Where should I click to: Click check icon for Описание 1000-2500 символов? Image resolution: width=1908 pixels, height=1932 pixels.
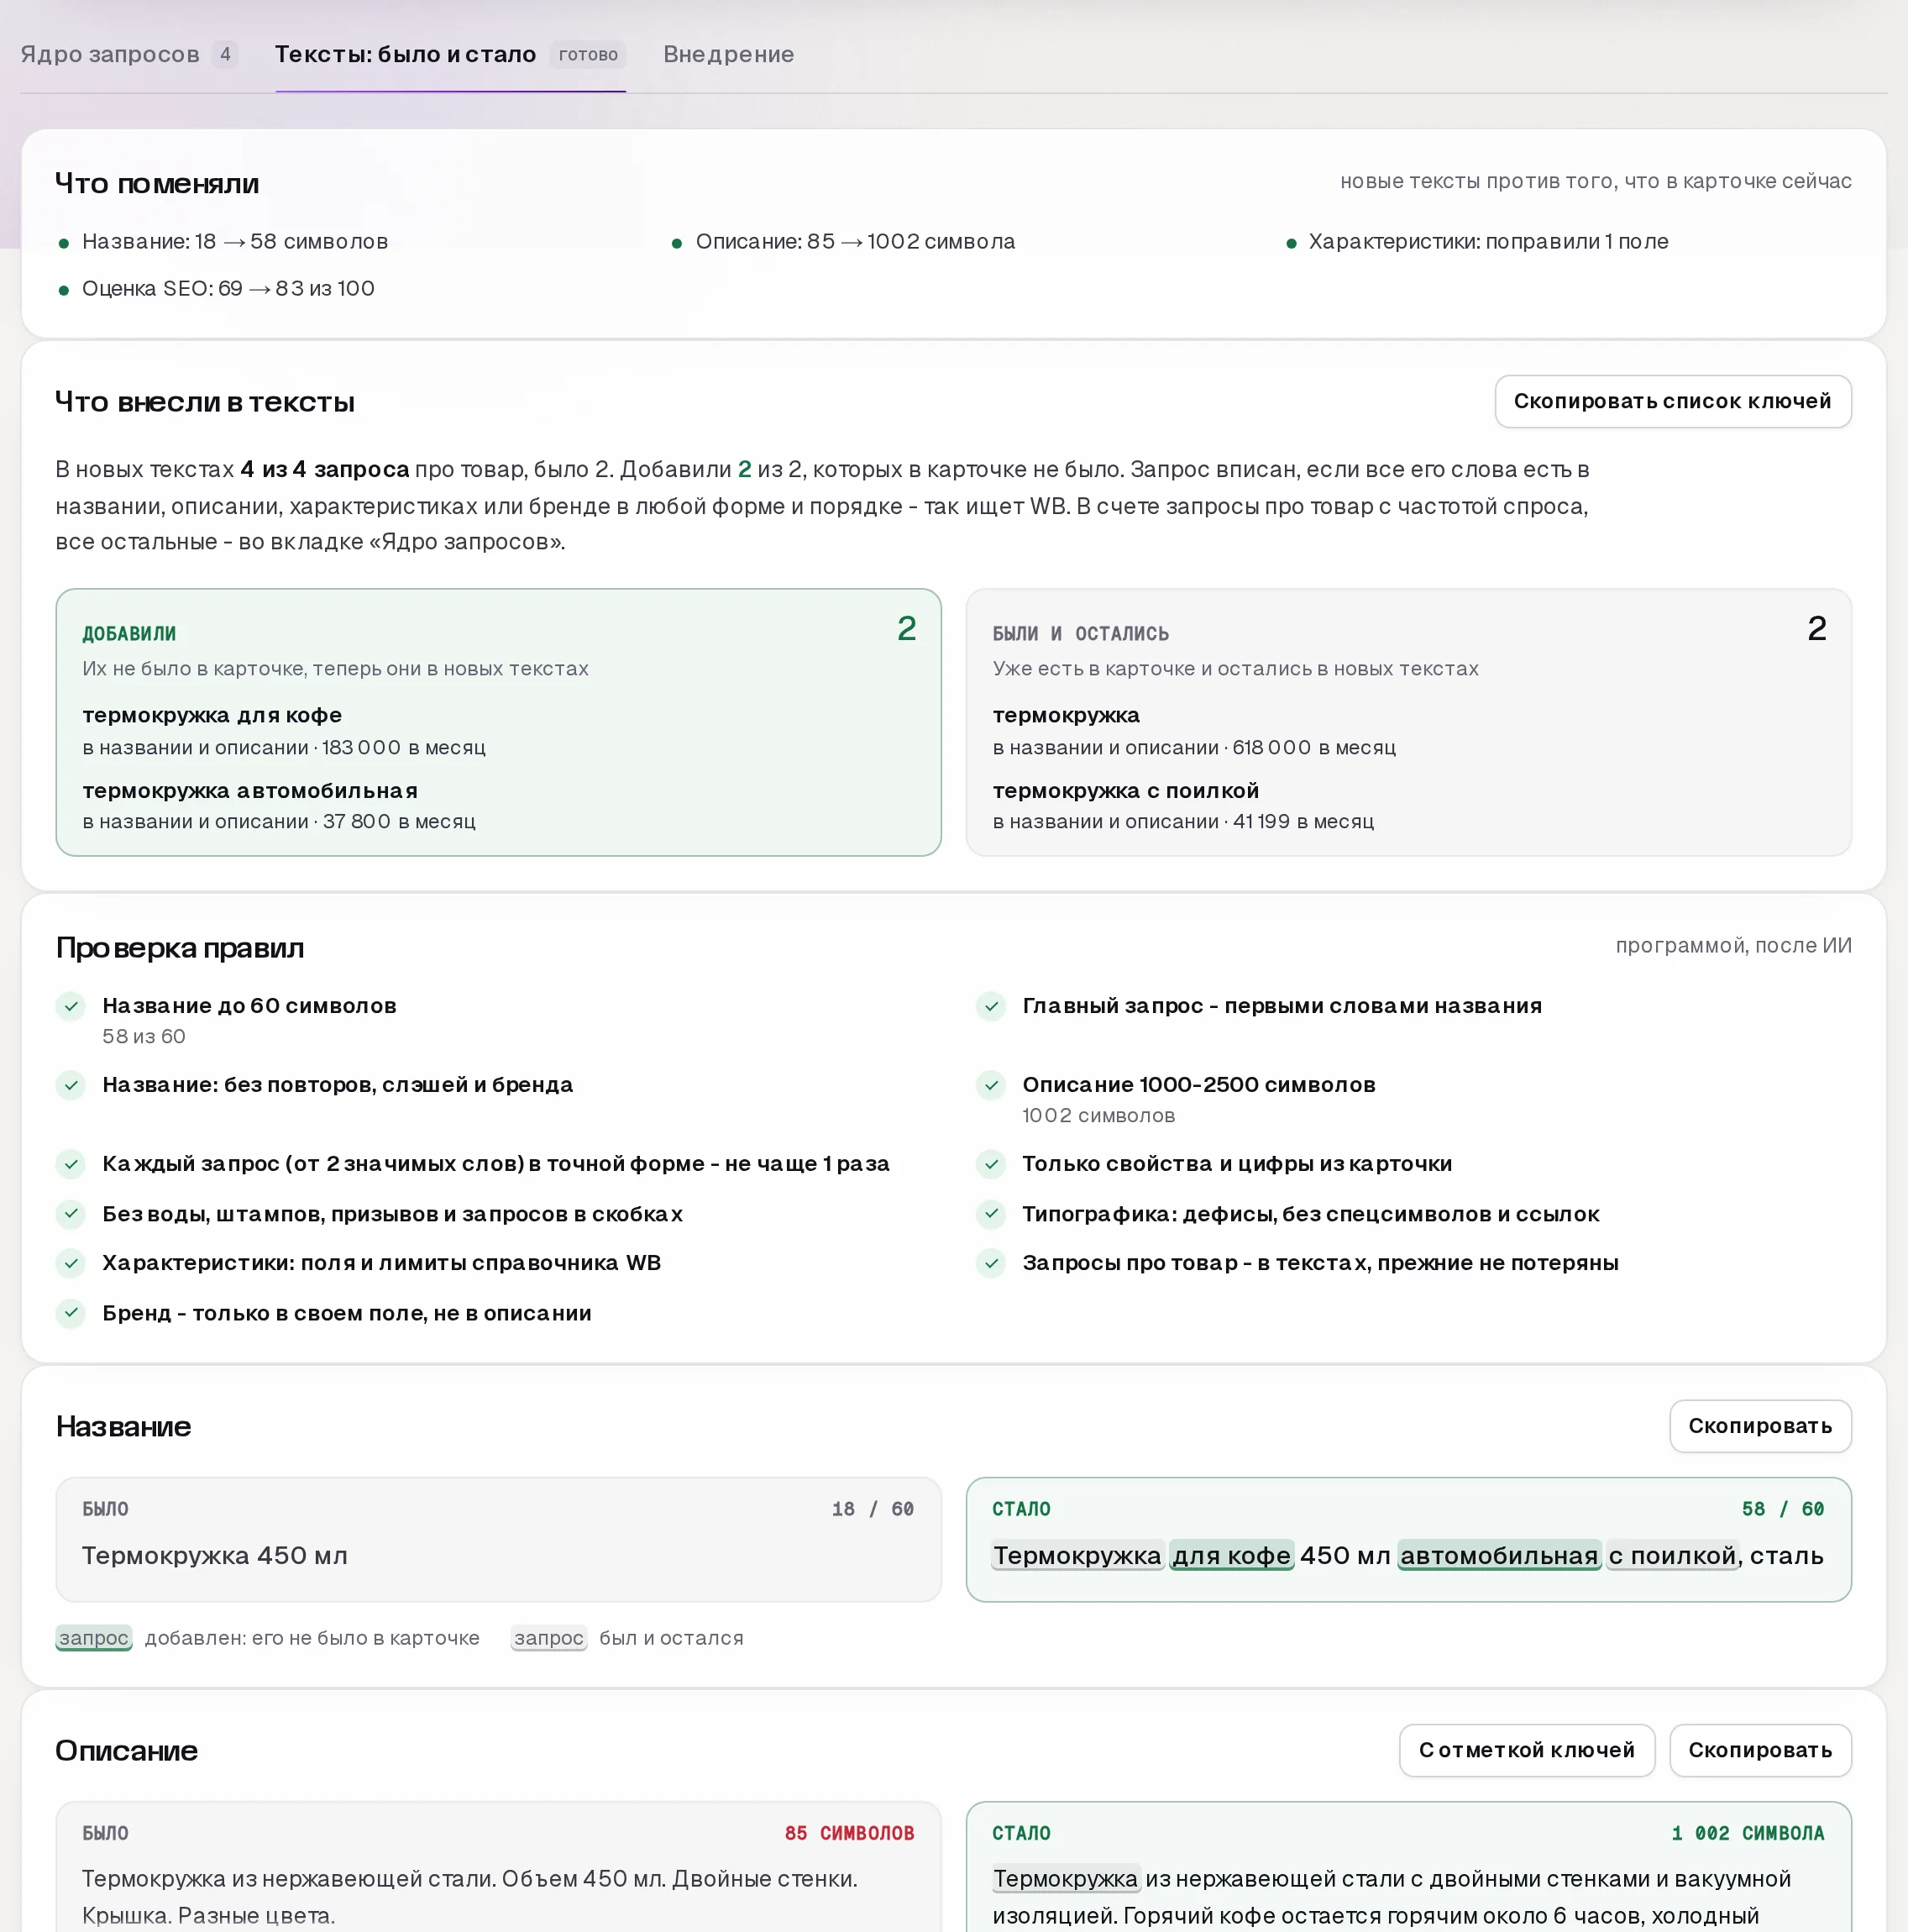click(991, 1085)
